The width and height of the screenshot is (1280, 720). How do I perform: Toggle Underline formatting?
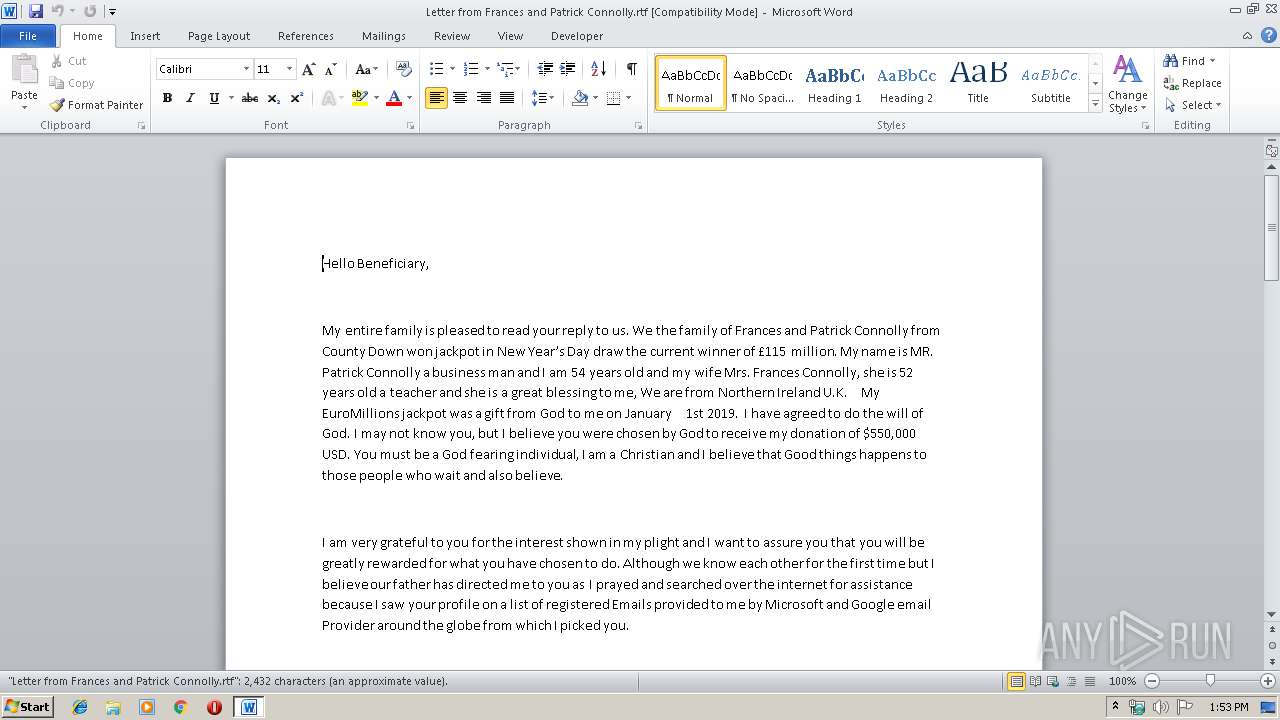[214, 98]
